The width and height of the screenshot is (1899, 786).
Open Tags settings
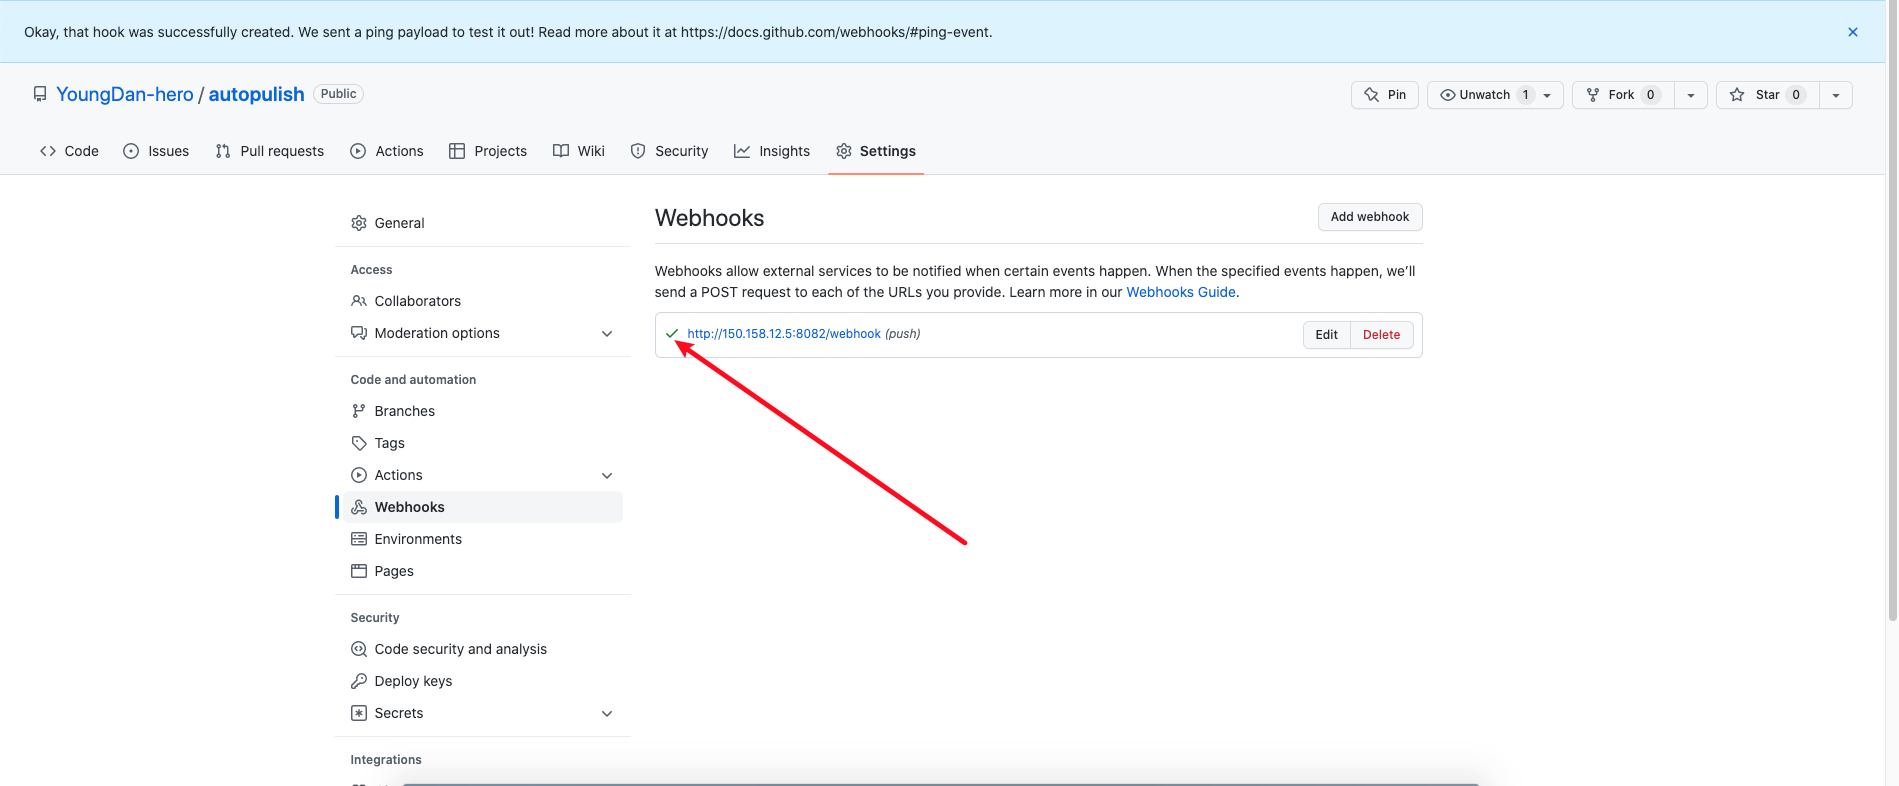pyautogui.click(x=483, y=443)
